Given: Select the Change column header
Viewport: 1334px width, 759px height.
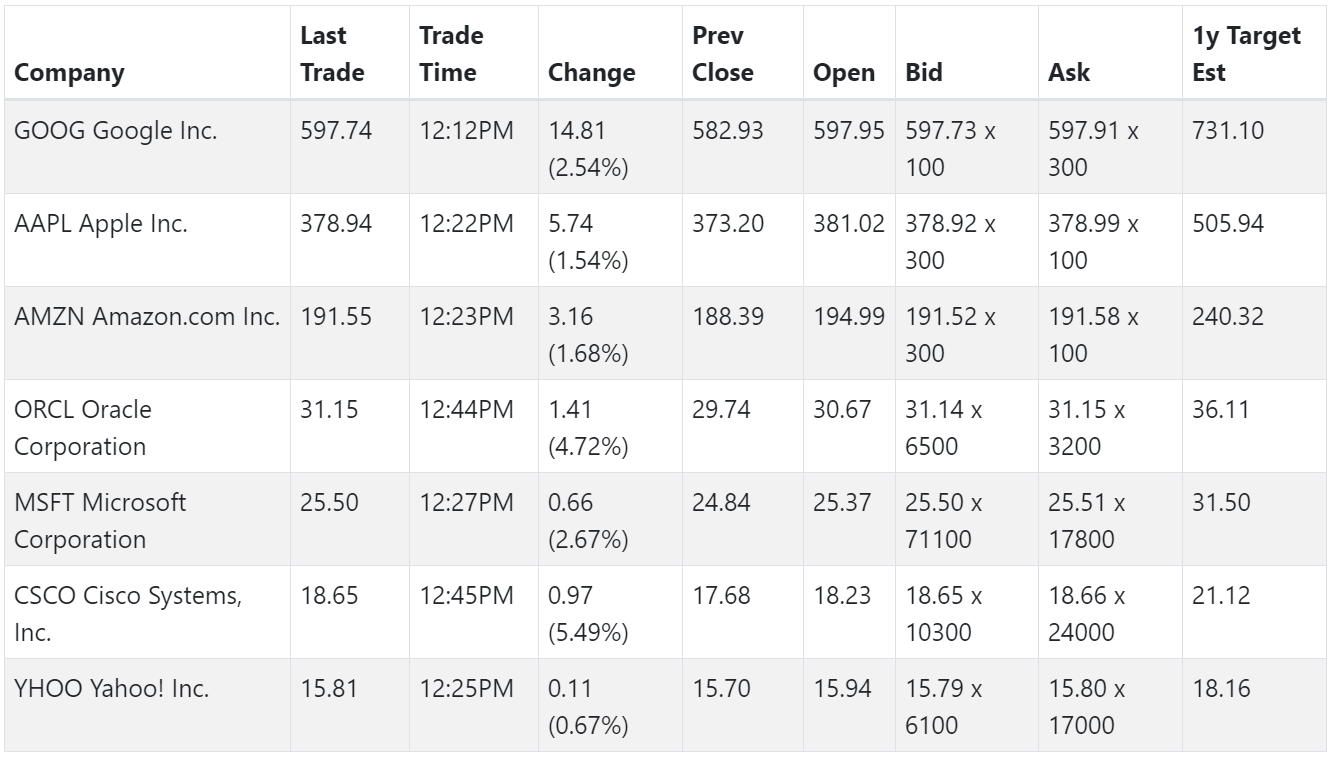Looking at the screenshot, I should [x=610, y=53].
